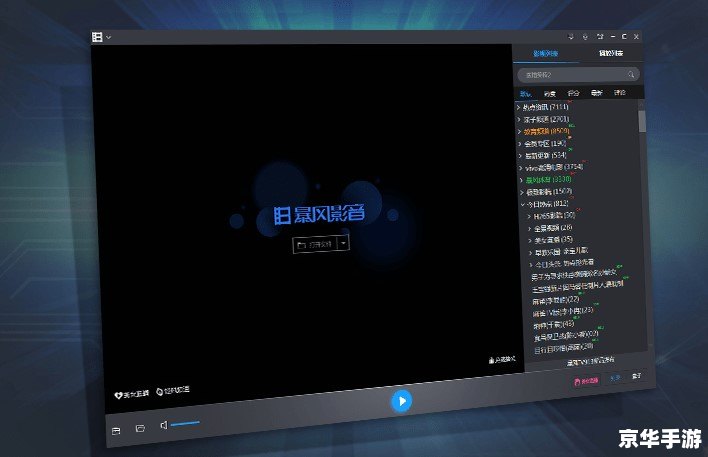Click the first title bar icon left of minimize
The height and width of the screenshot is (457, 708).
pos(571,37)
